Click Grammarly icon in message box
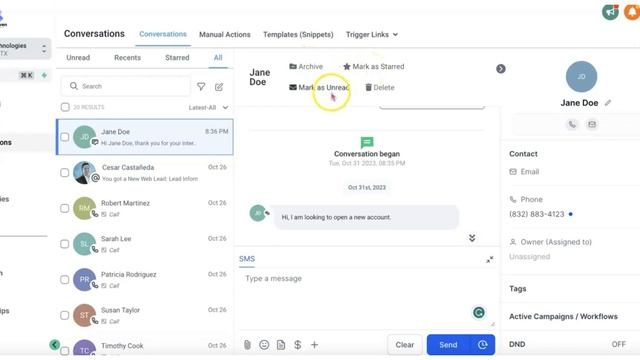Screen dimensions: 640x360 [479, 313]
